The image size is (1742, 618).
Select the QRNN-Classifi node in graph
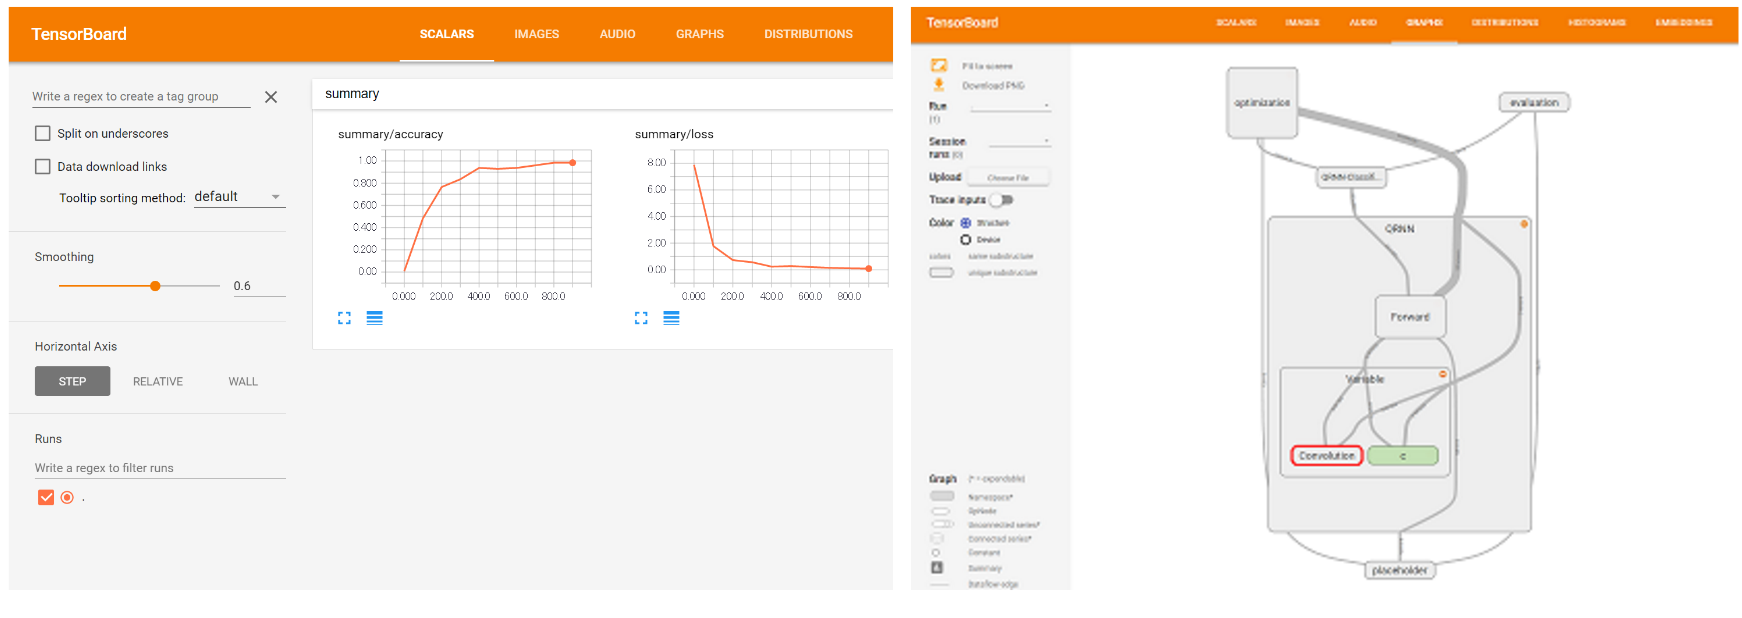coord(1350,177)
